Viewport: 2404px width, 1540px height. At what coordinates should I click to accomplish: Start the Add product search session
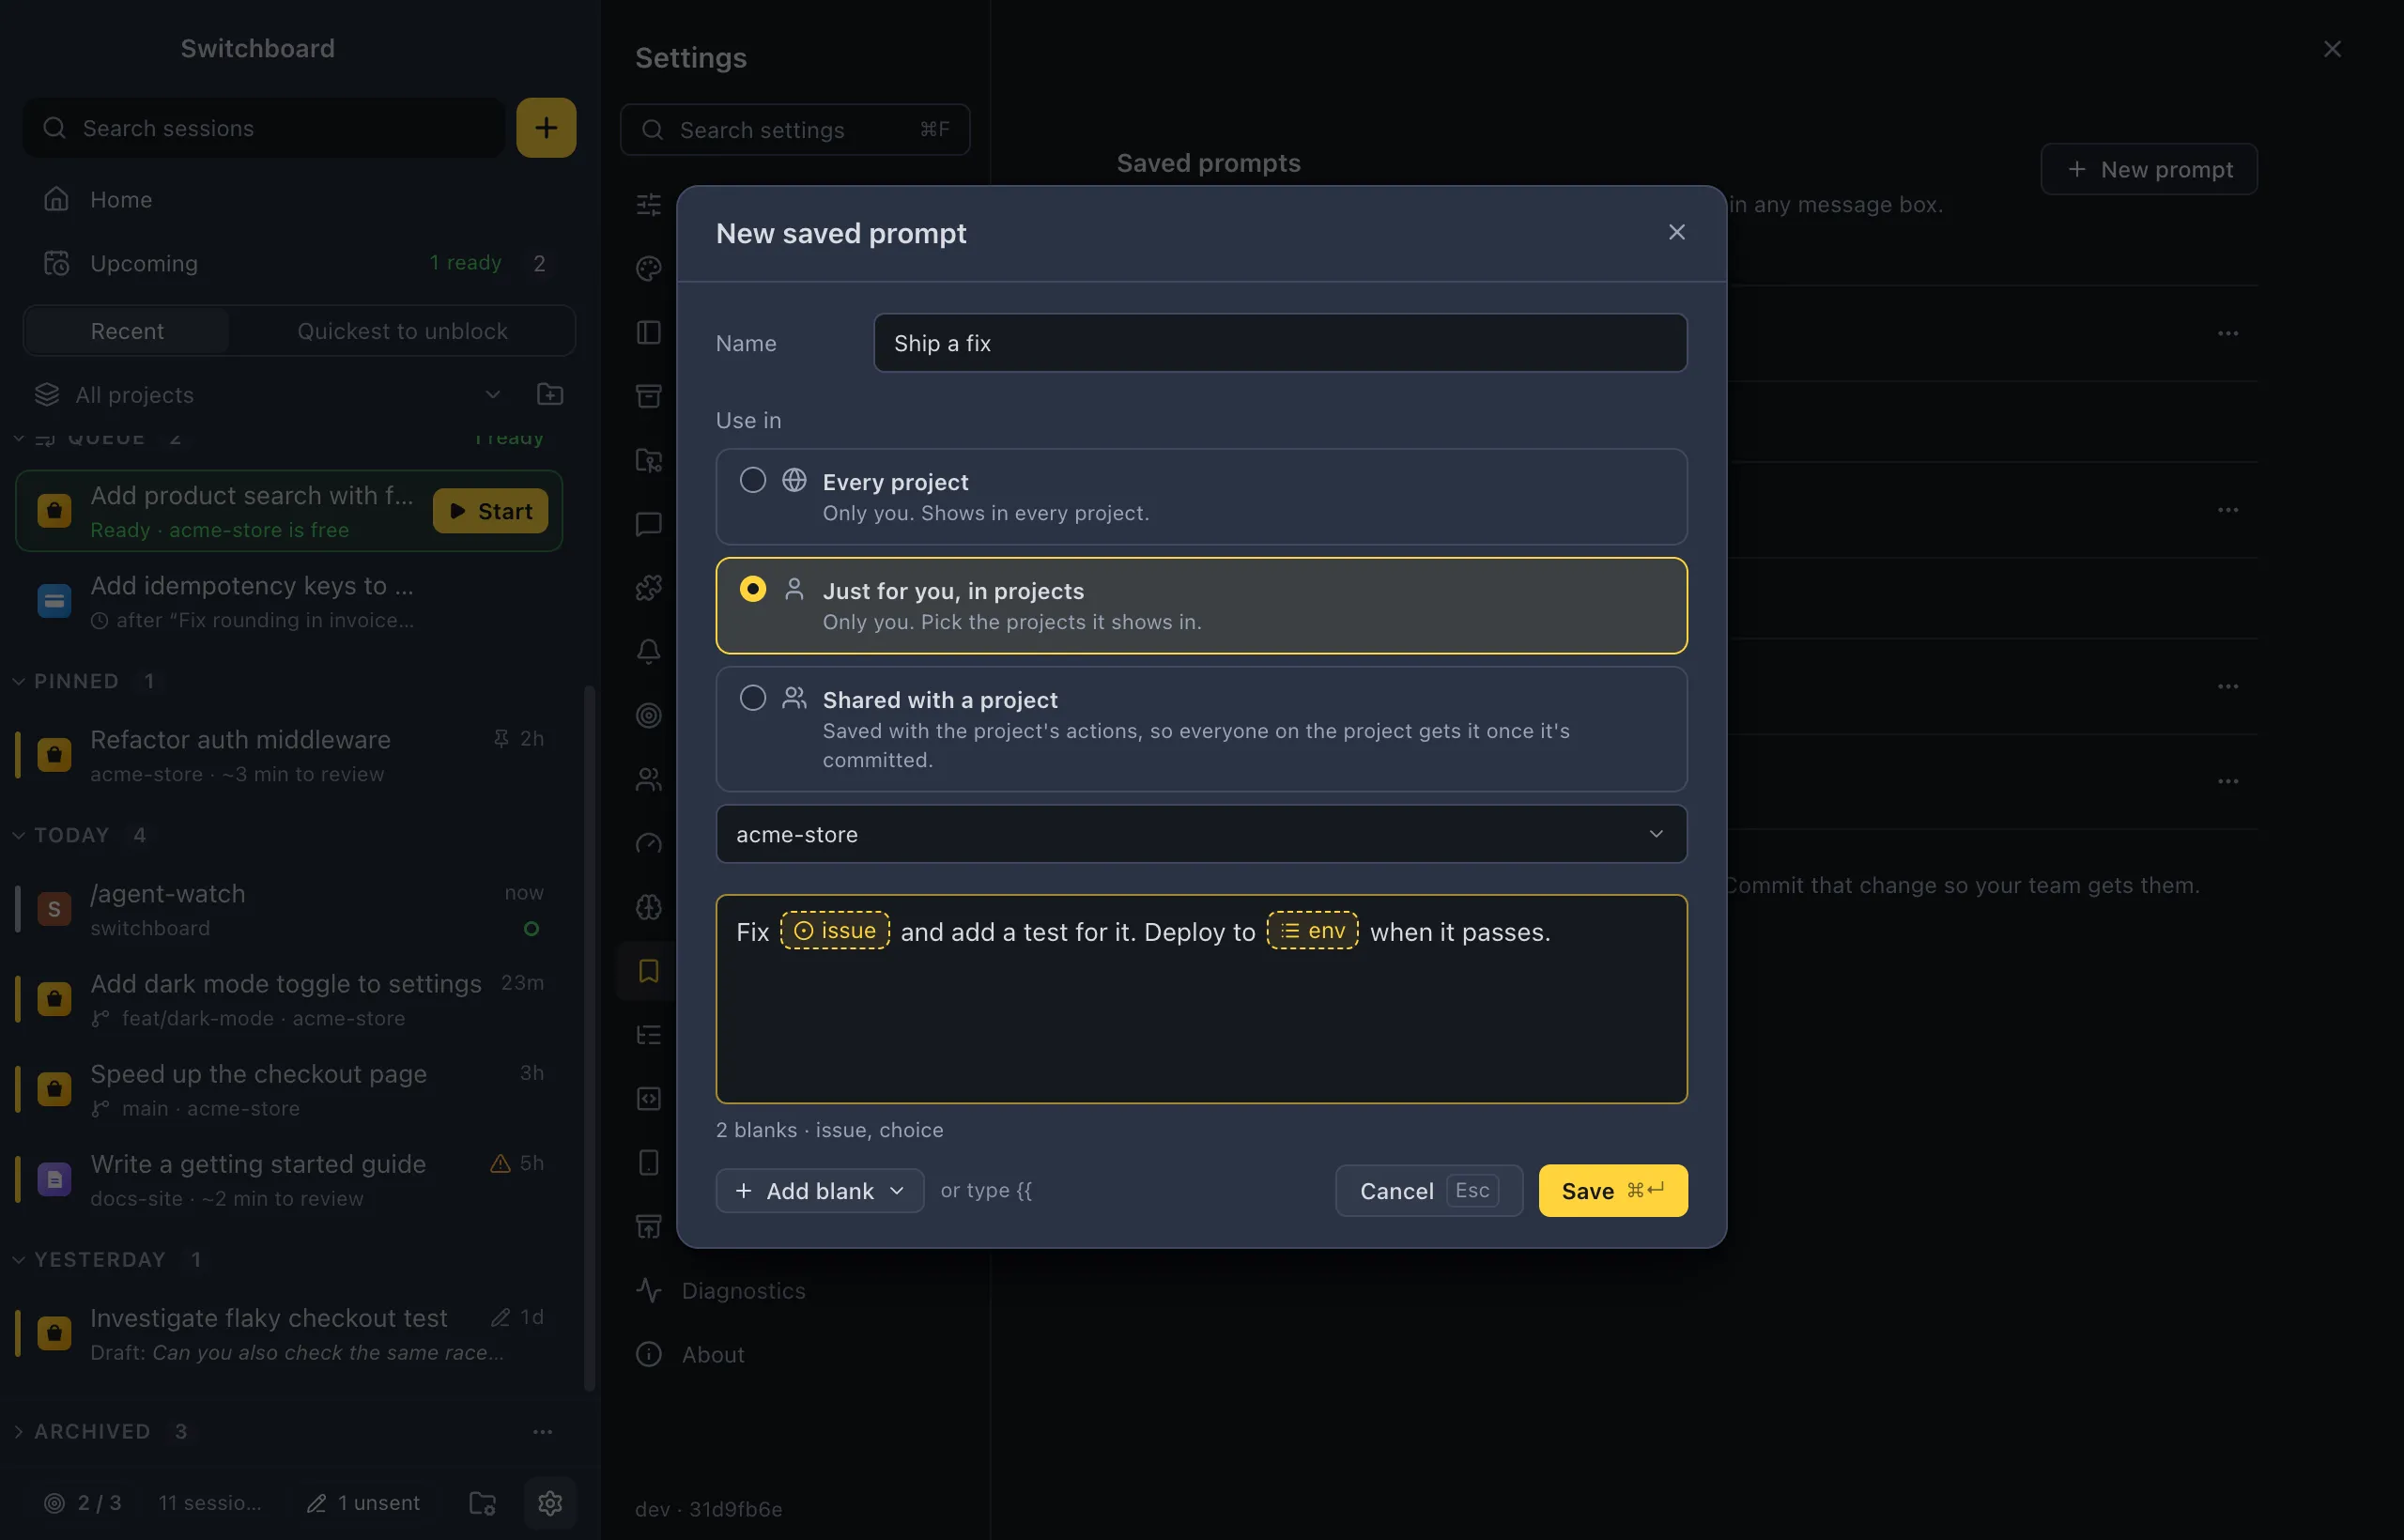tap(490, 511)
